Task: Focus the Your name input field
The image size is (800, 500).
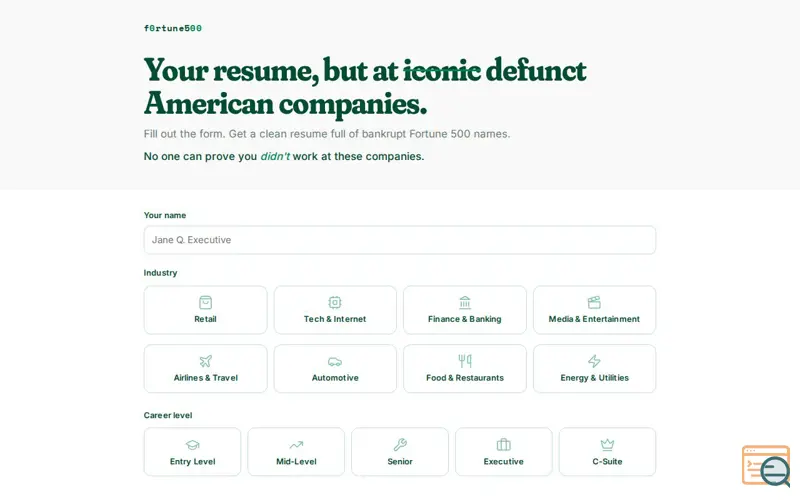Action: [400, 240]
